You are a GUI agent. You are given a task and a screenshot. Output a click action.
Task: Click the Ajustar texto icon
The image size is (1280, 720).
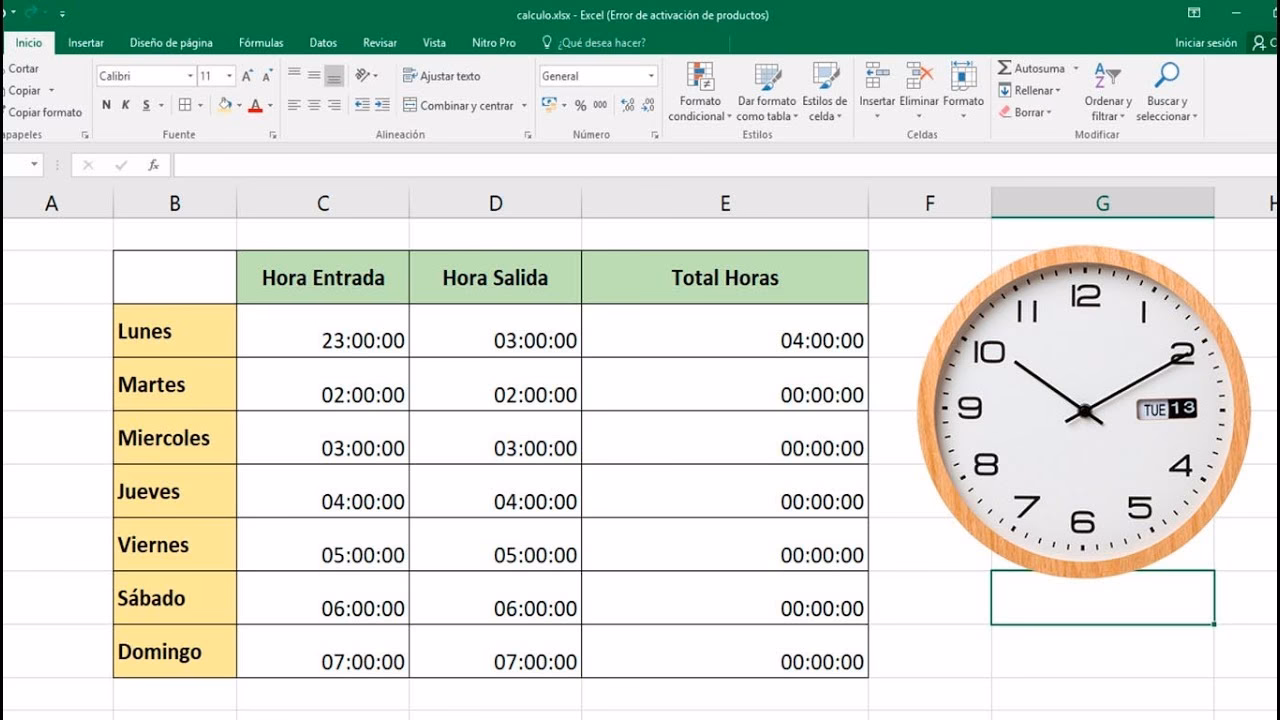[440, 76]
